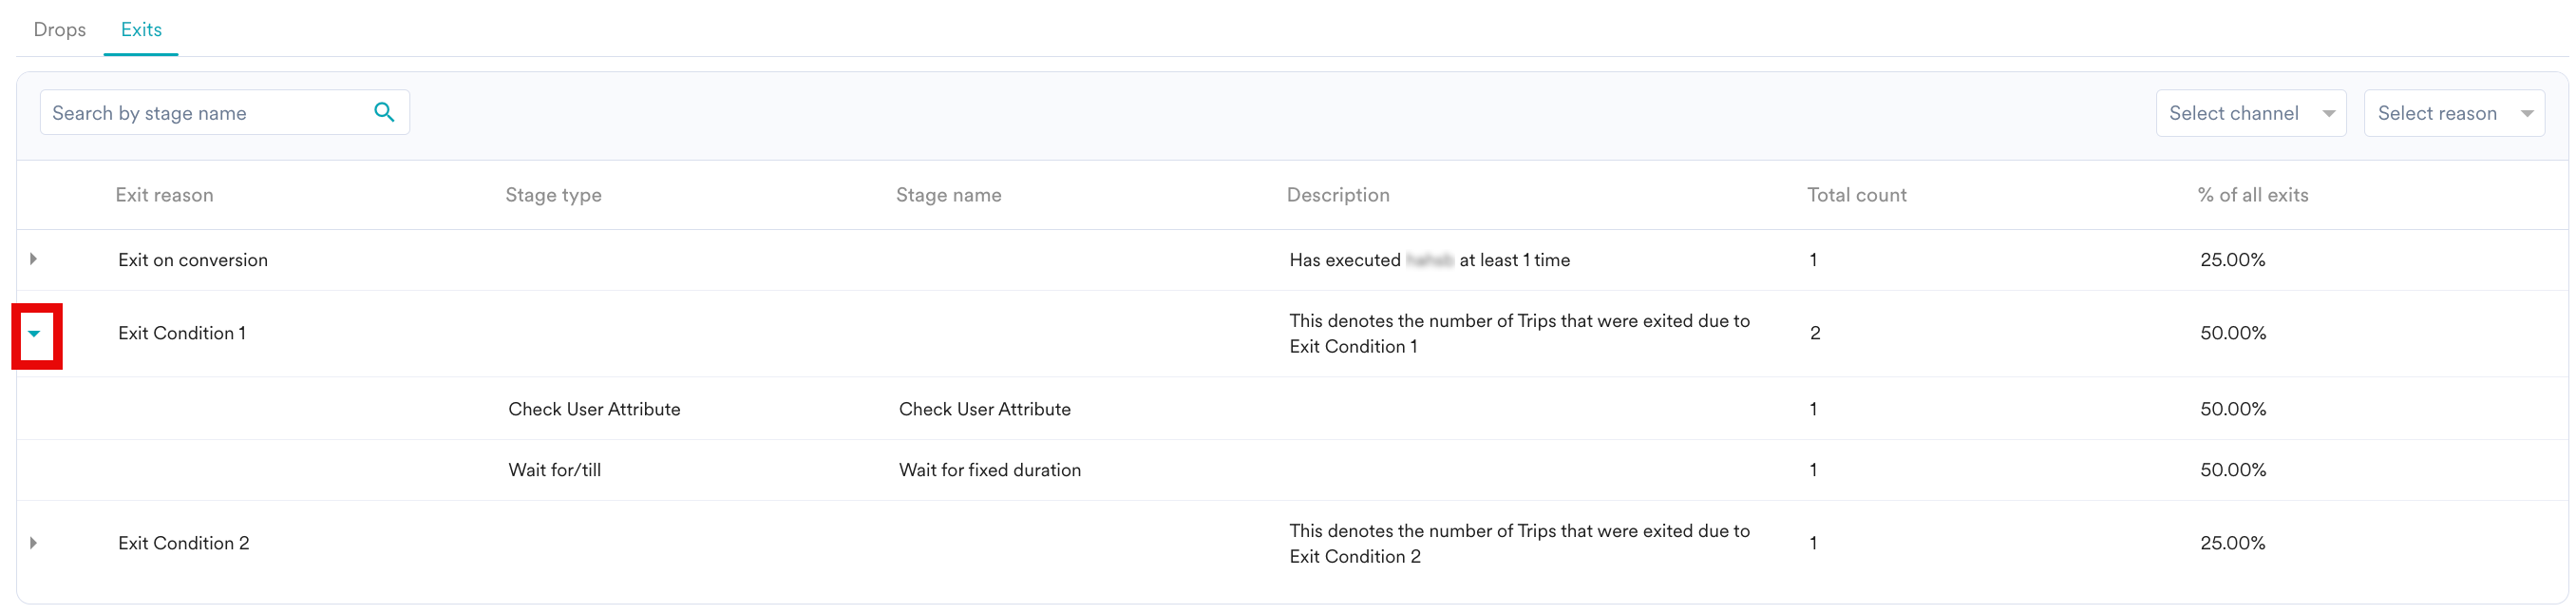Expand the Exit Condition 2 row

[34, 543]
